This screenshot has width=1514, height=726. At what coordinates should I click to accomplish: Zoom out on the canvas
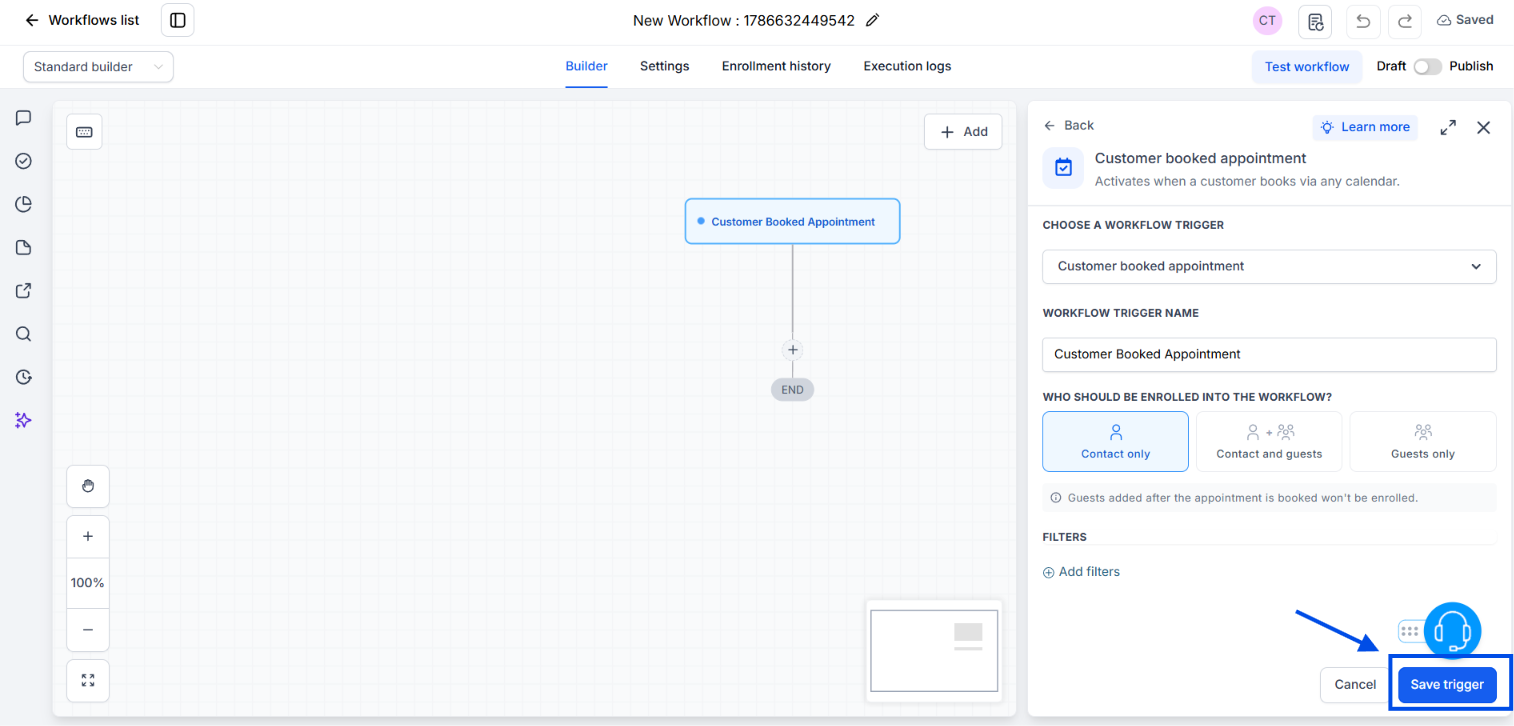(88, 630)
